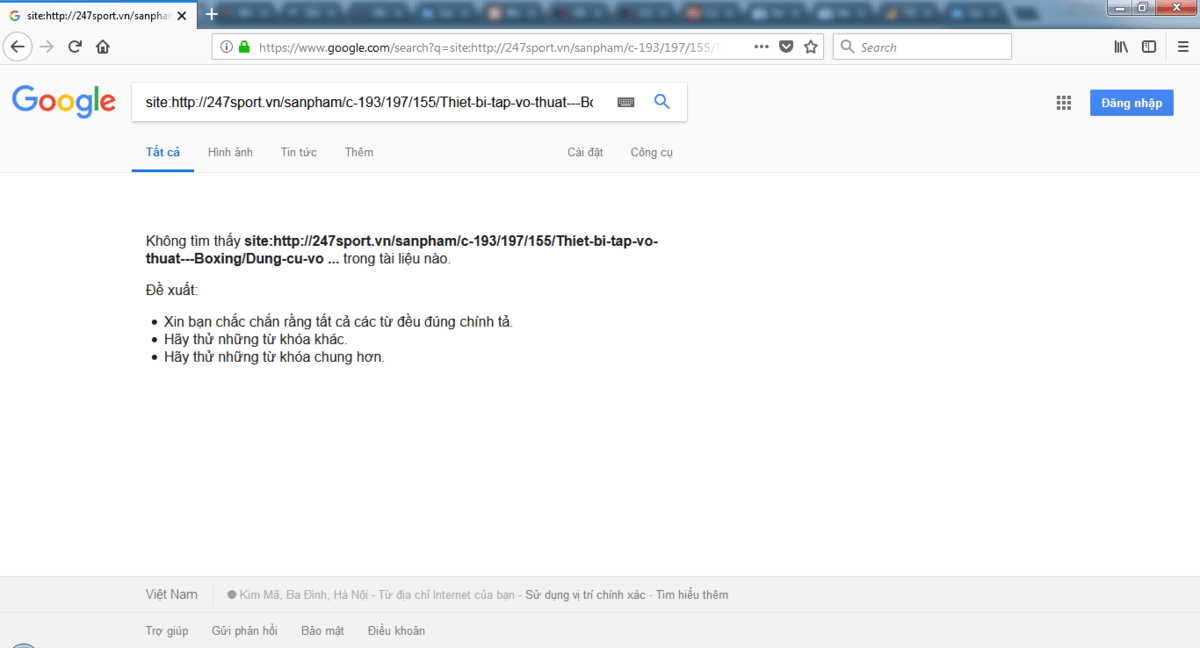Click the blue Google search magnifier
Screen dimensions: 1200x648
pos(661,102)
